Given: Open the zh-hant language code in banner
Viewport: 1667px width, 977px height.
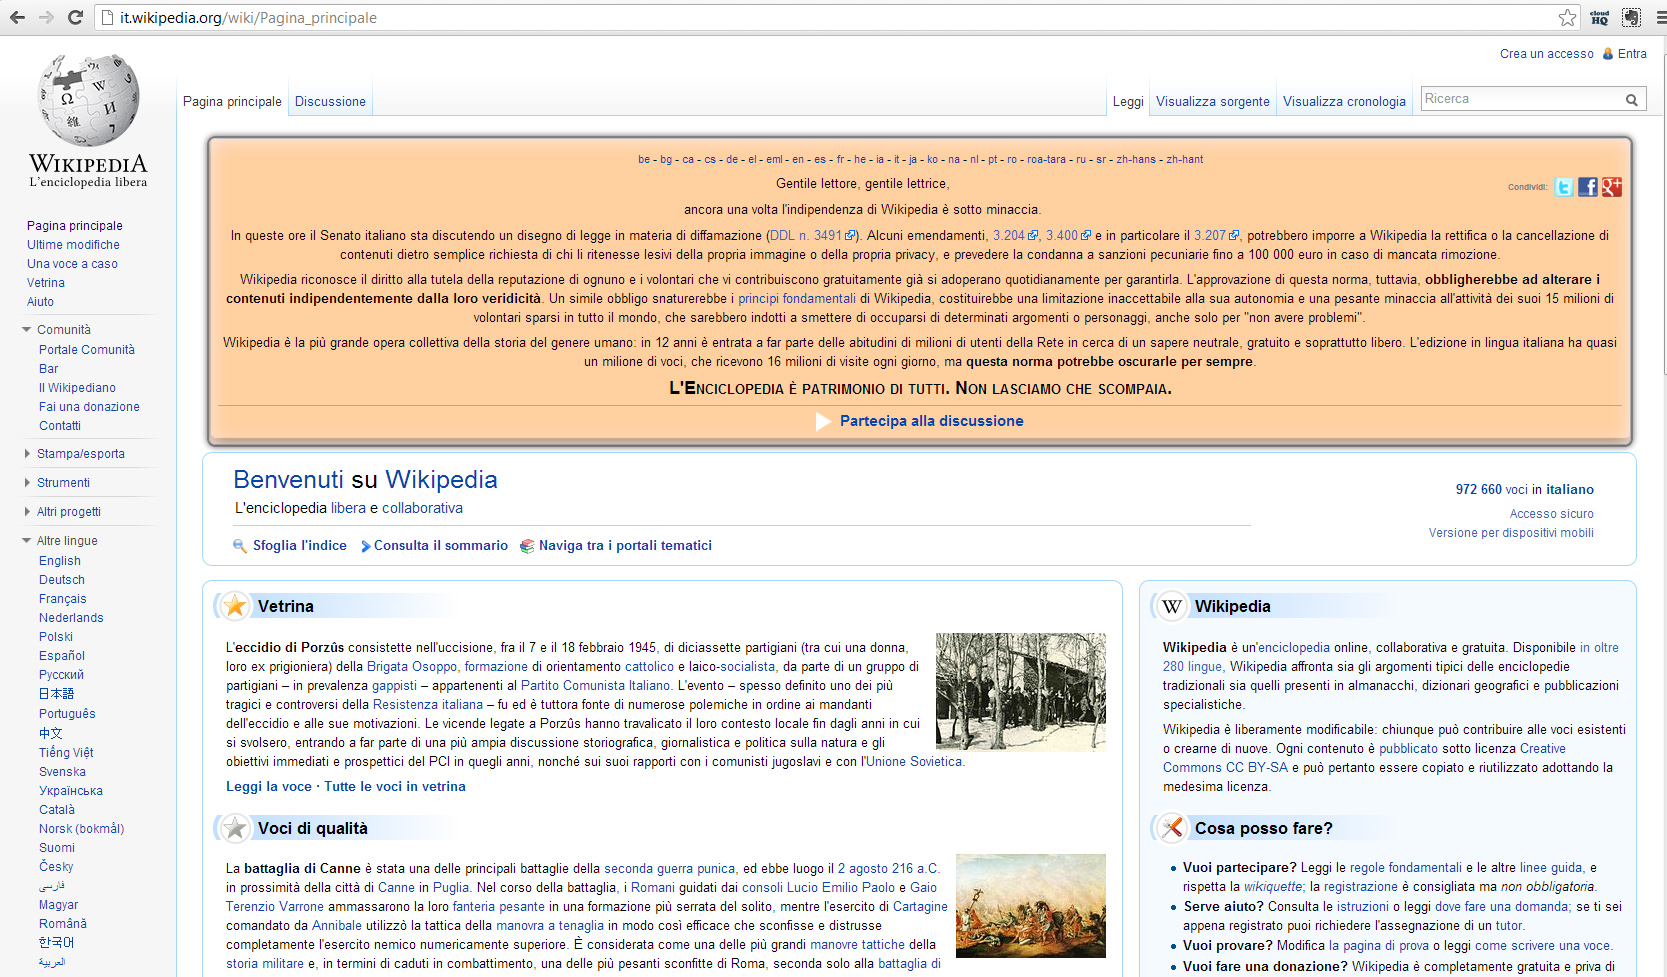Looking at the screenshot, I should 1184,160.
